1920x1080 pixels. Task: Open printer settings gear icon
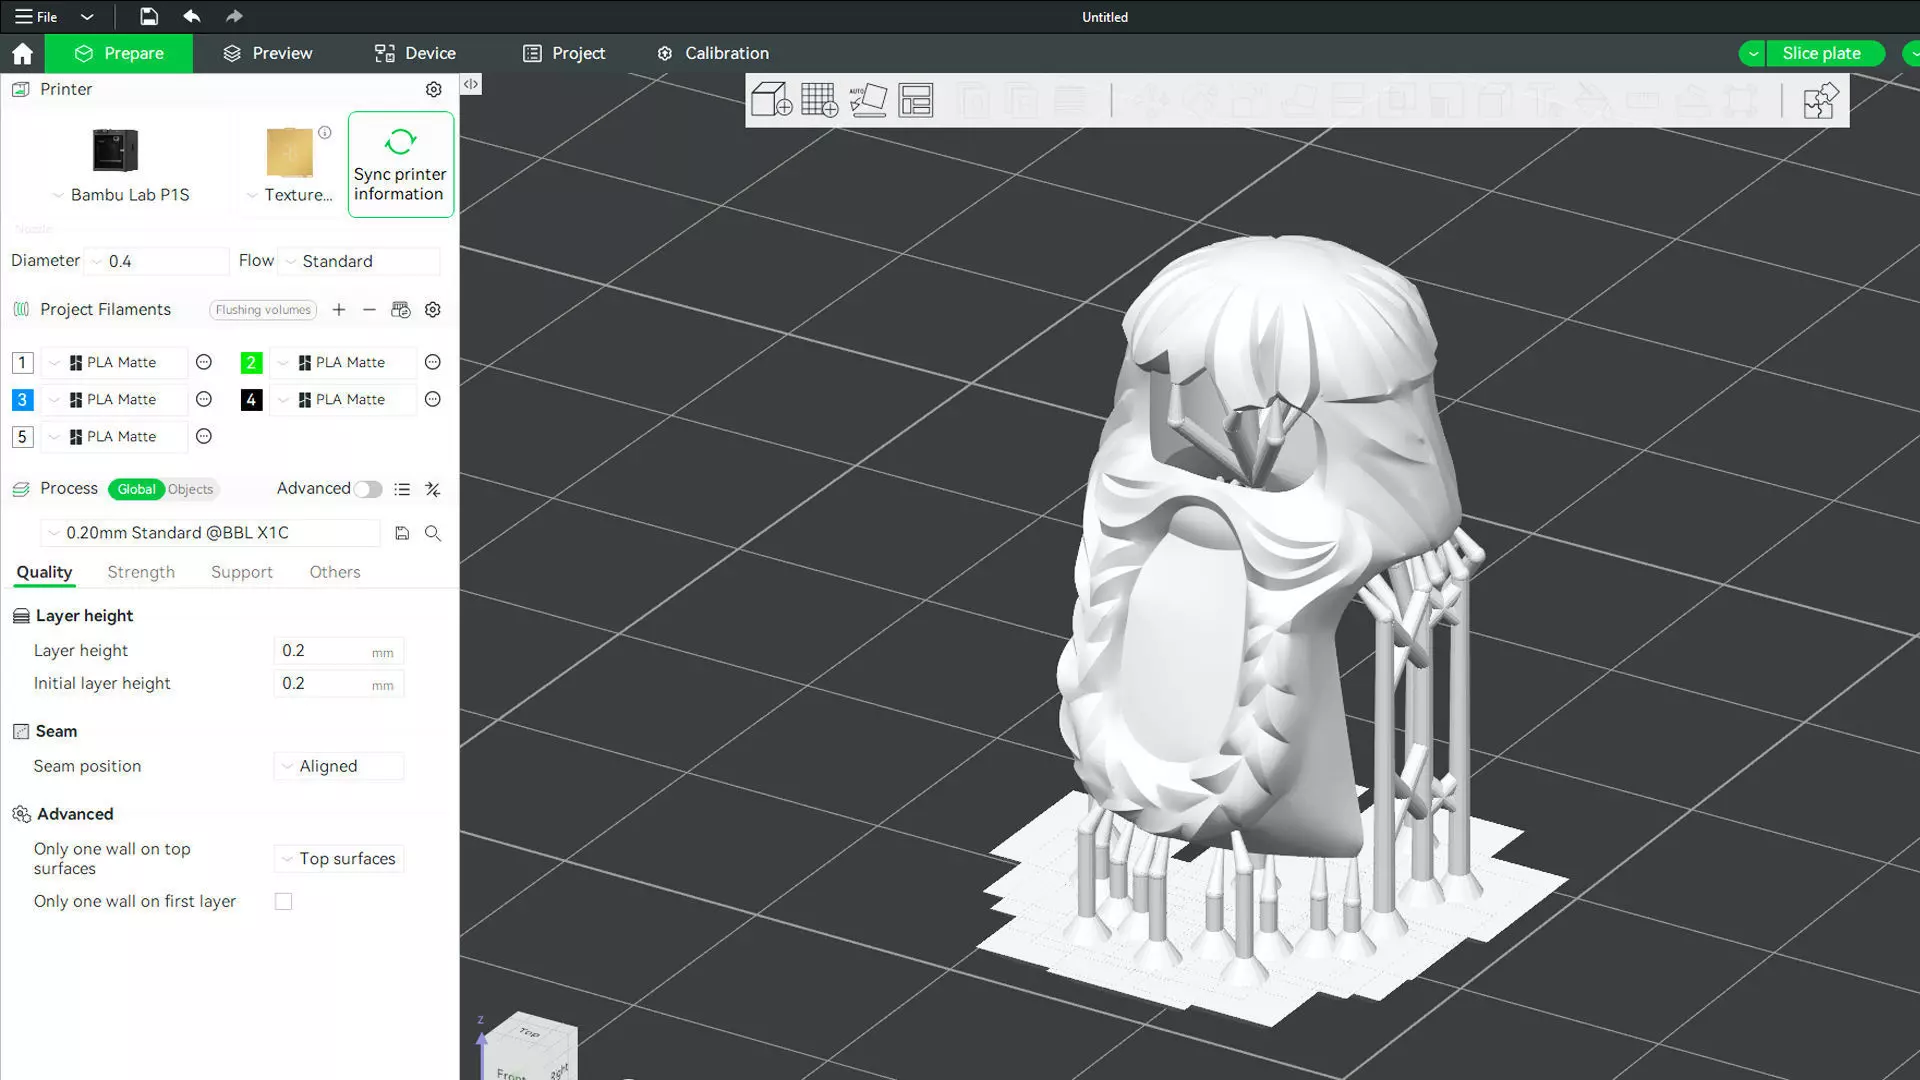[433, 89]
